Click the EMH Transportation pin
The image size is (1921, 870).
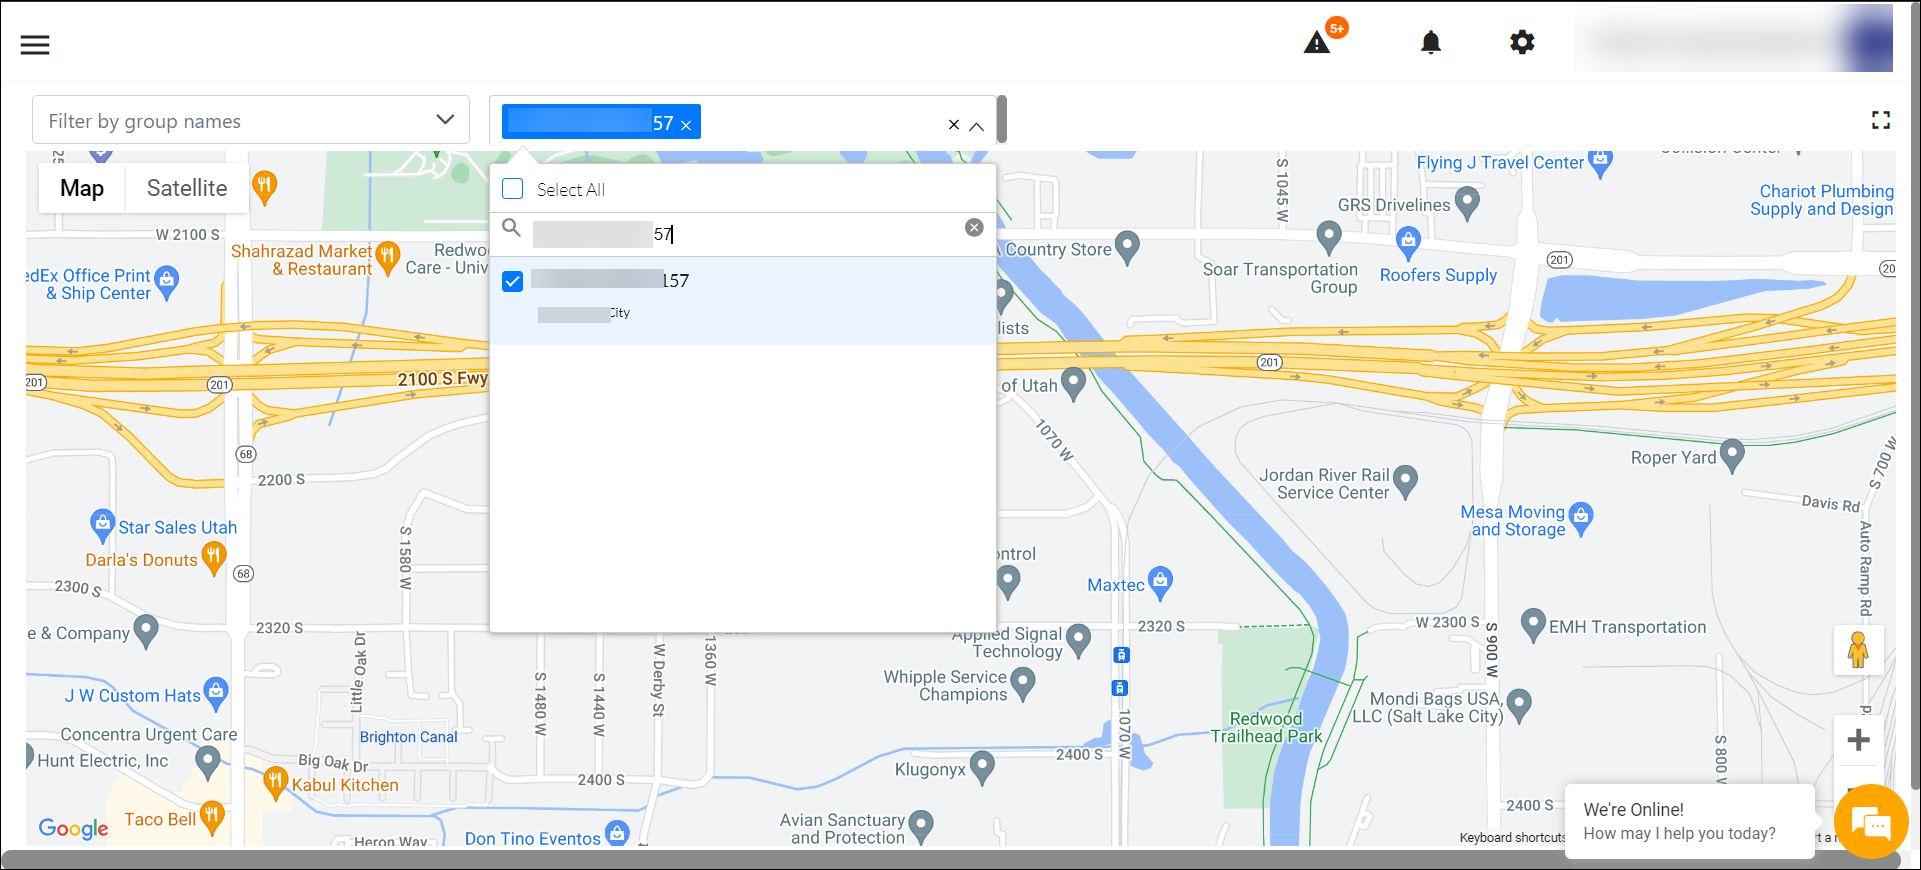coord(1533,625)
